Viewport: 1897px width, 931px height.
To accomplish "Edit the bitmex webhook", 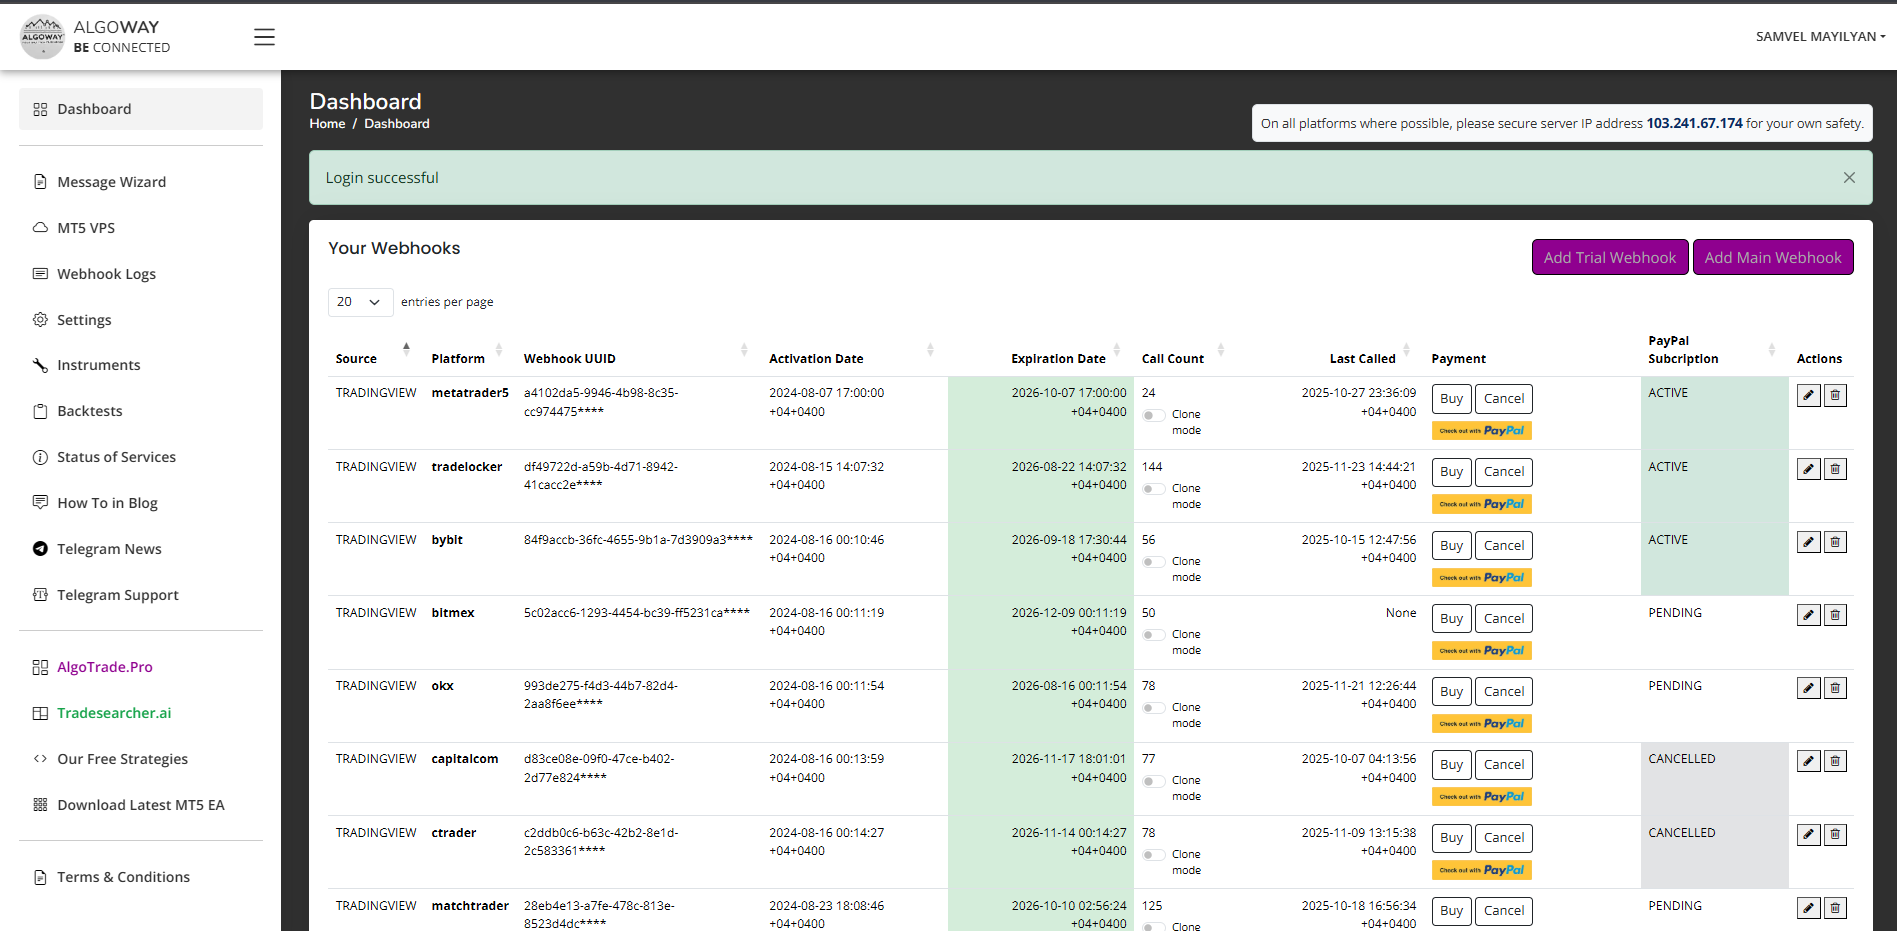I will (x=1808, y=615).
